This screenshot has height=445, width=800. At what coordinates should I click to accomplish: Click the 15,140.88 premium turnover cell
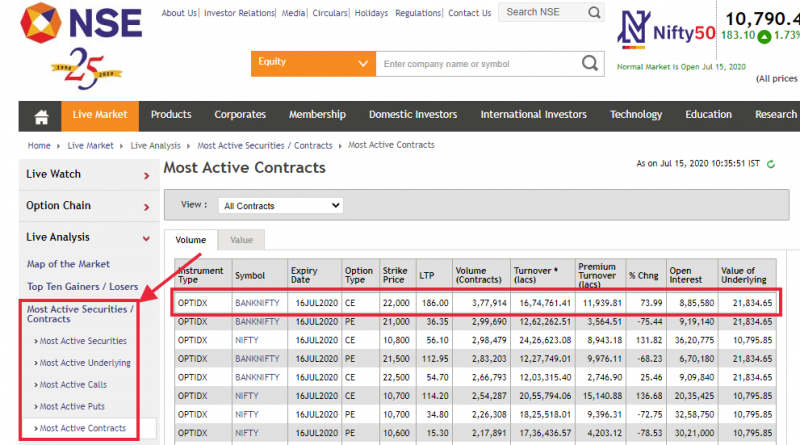(x=602, y=396)
